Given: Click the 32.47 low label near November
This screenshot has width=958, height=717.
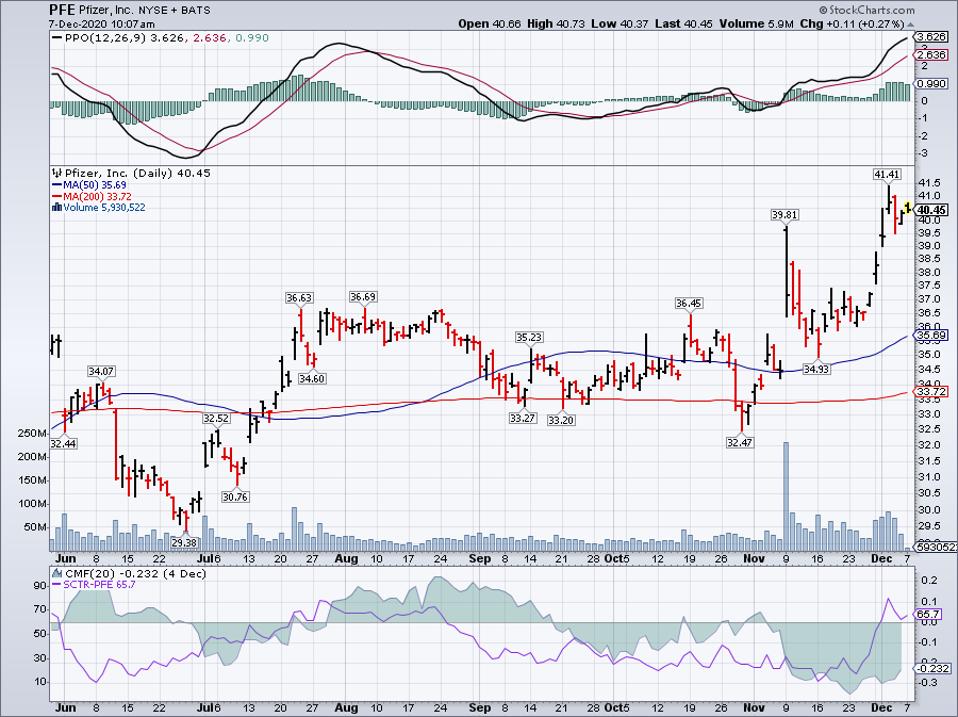Looking at the screenshot, I should [739, 442].
